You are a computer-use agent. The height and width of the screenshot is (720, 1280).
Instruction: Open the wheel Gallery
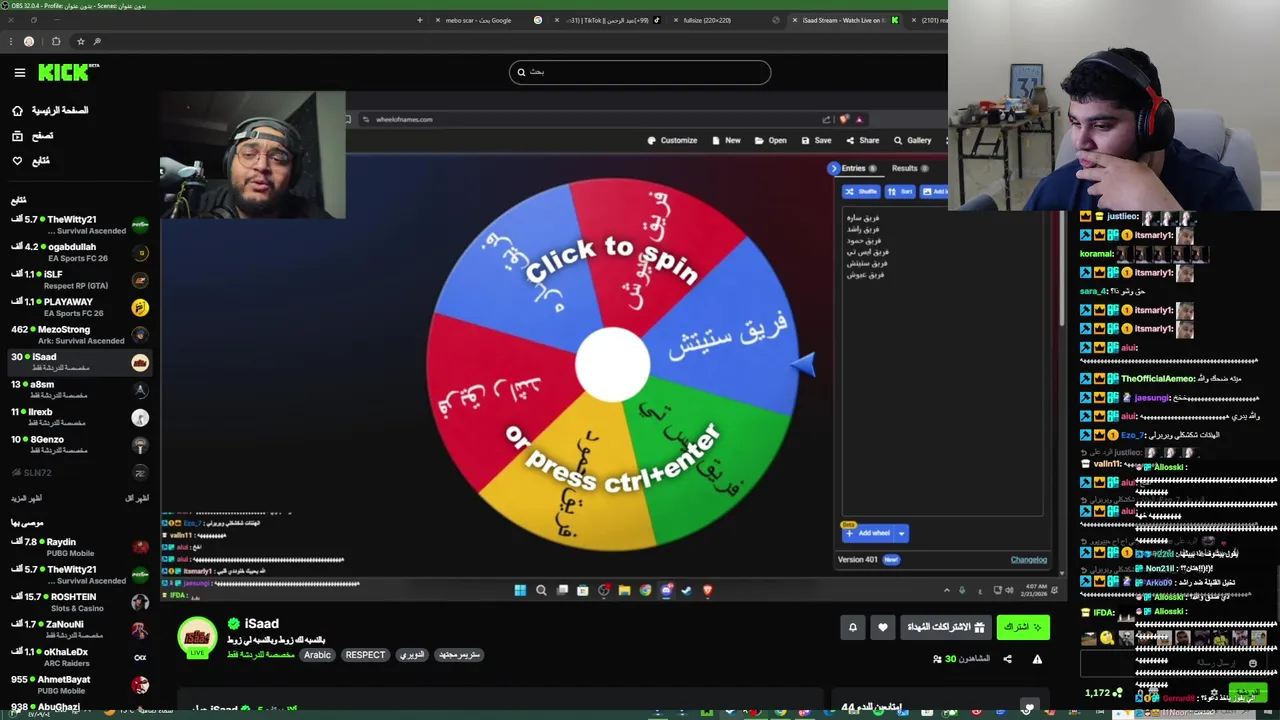[912, 141]
